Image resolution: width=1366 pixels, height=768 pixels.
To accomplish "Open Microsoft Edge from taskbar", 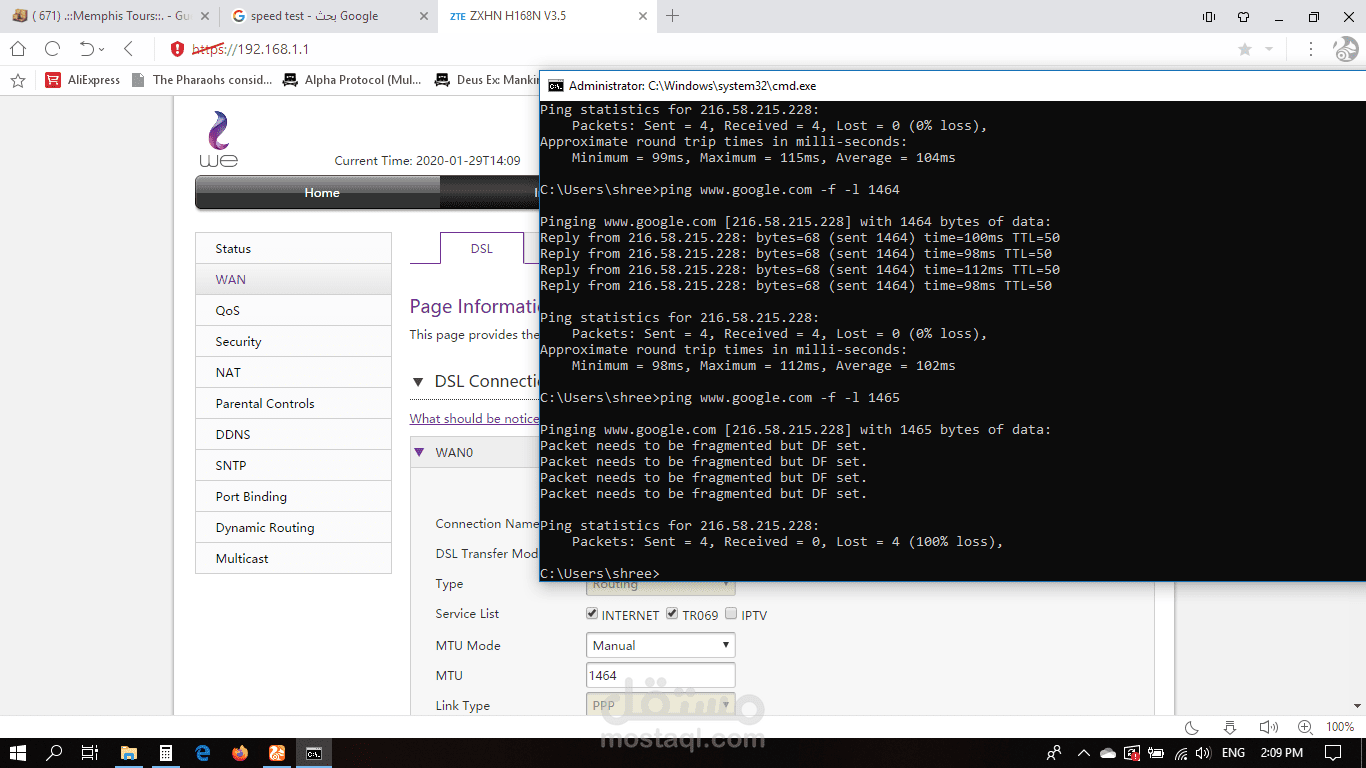I will coord(203,753).
